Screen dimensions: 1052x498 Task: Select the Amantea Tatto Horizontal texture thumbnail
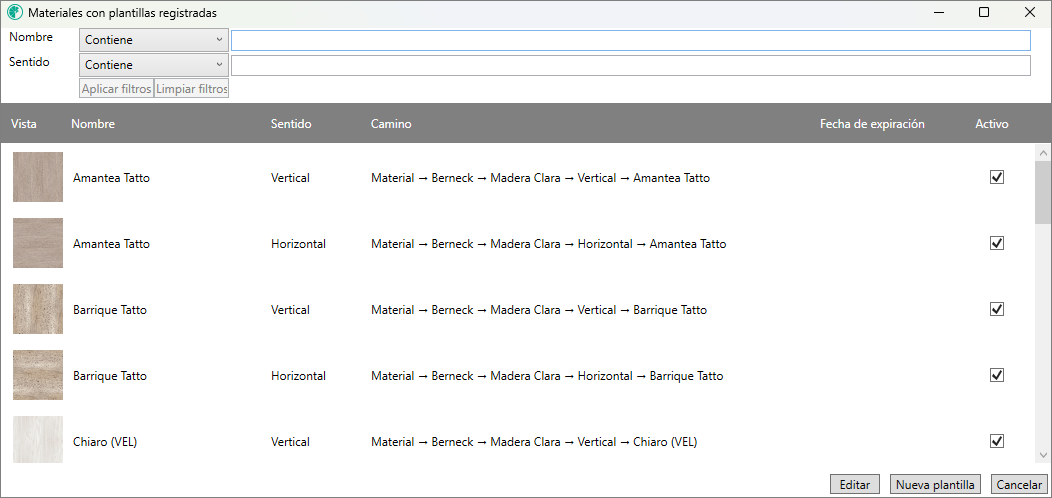[38, 243]
